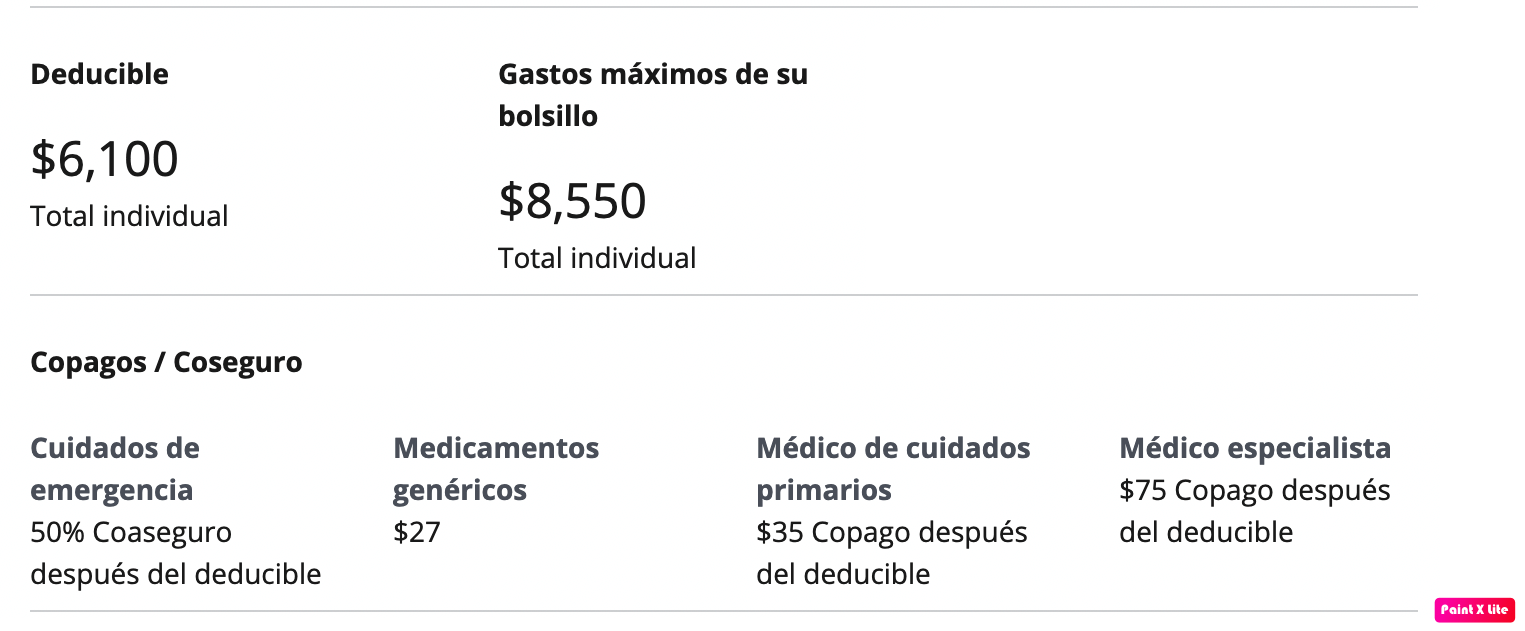
Task: Click Total individual under $8,550
Action: tap(597, 258)
